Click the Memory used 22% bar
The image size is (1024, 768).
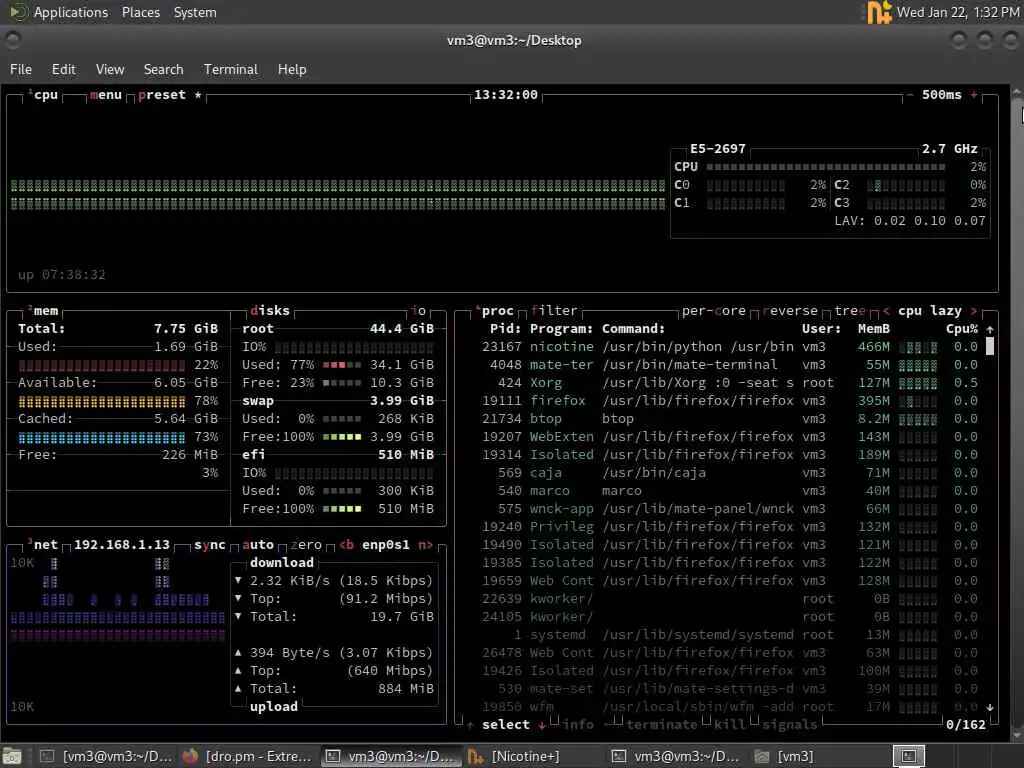102,365
